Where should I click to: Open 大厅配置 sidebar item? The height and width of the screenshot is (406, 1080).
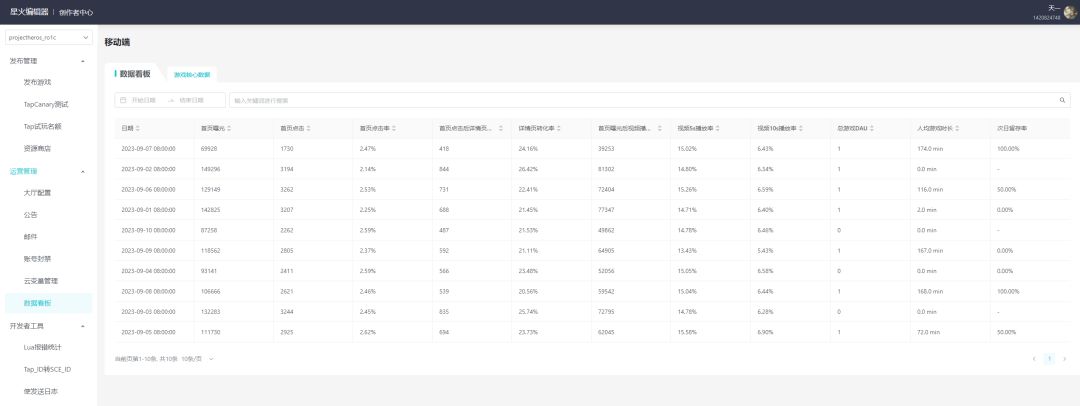click(x=37, y=192)
